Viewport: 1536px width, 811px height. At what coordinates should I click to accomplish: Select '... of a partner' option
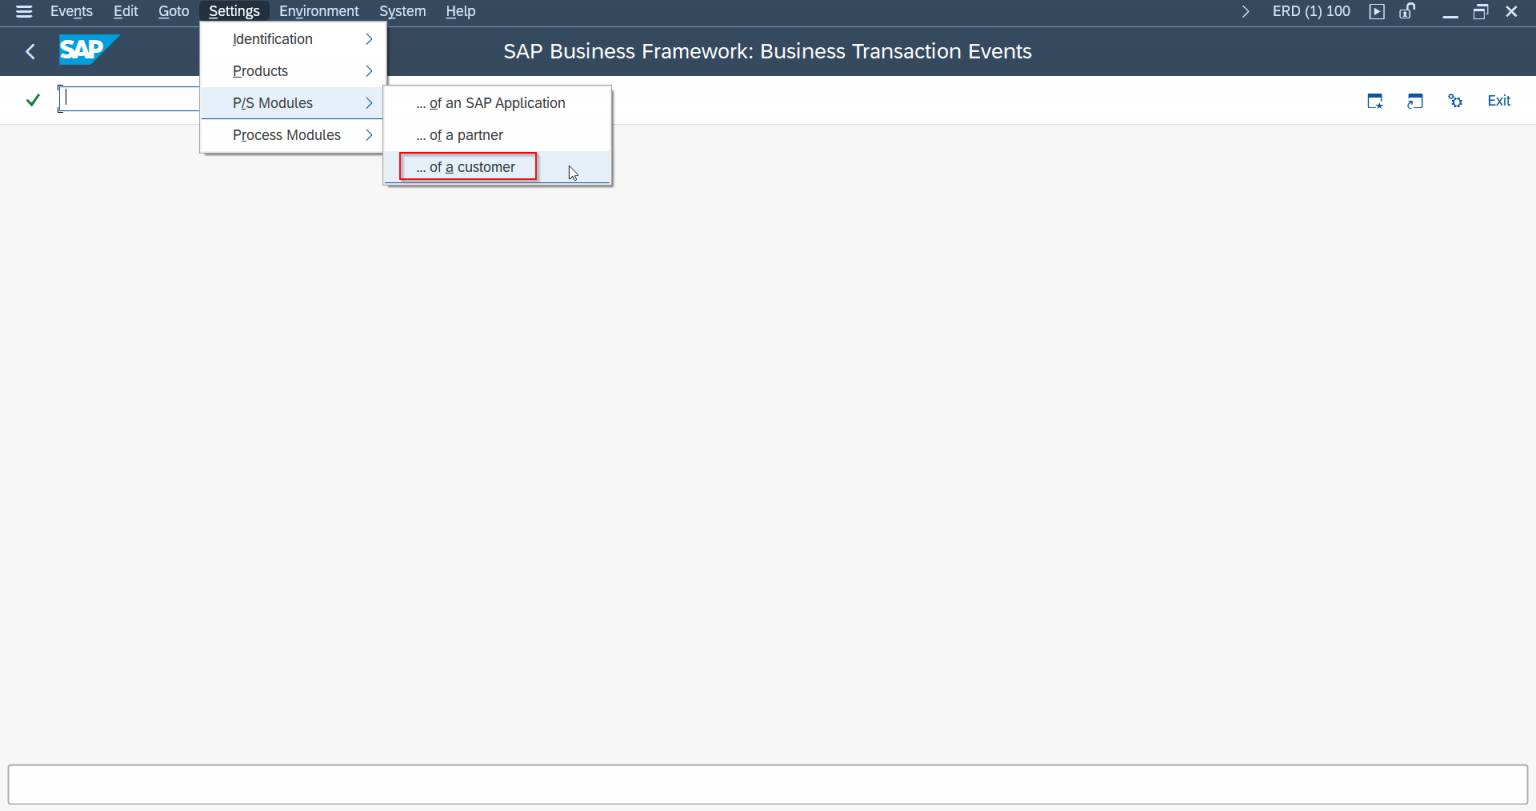(x=460, y=135)
